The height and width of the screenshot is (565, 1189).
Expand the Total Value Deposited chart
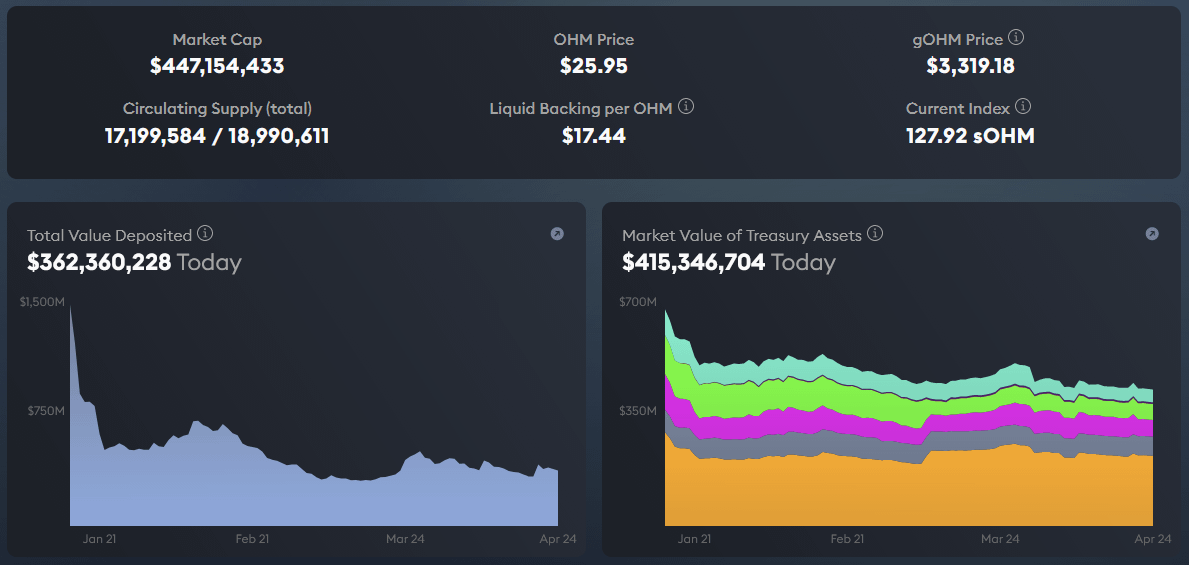pyautogui.click(x=557, y=234)
